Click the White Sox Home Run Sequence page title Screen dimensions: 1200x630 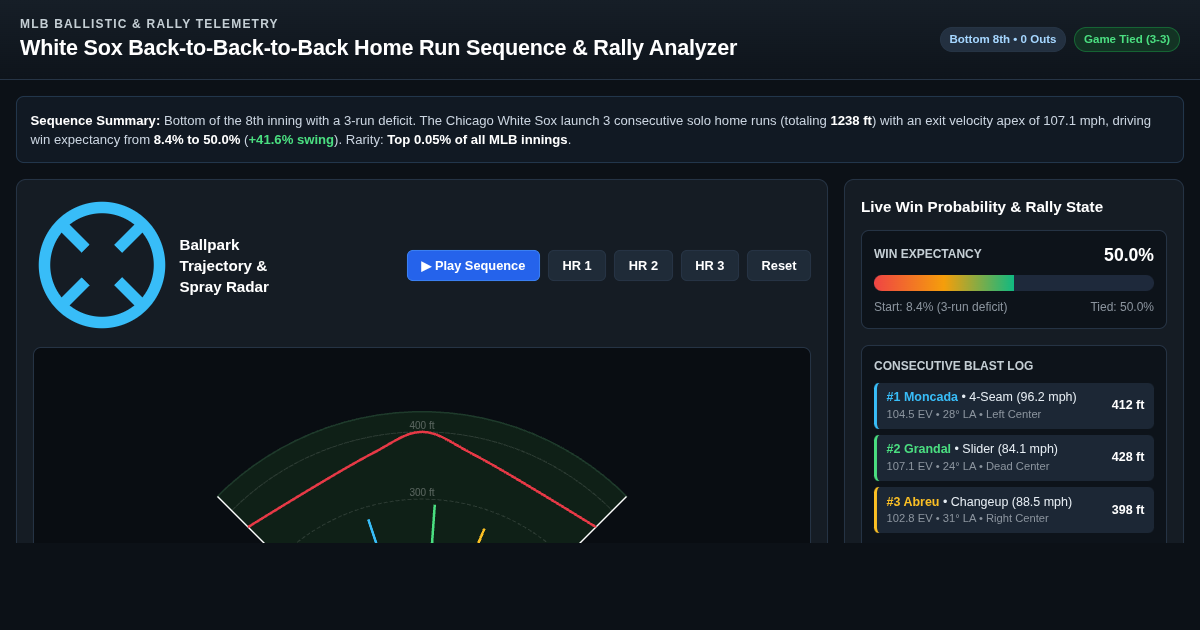coord(378,48)
